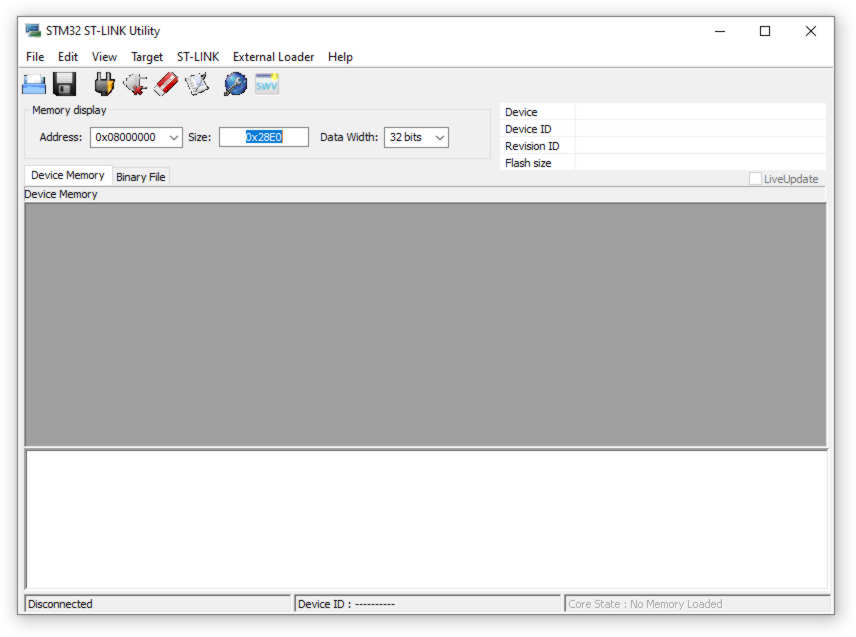Click the 'Core State : No Memory Loaded' status
Screen dimensions: 856x637
click(x=645, y=604)
